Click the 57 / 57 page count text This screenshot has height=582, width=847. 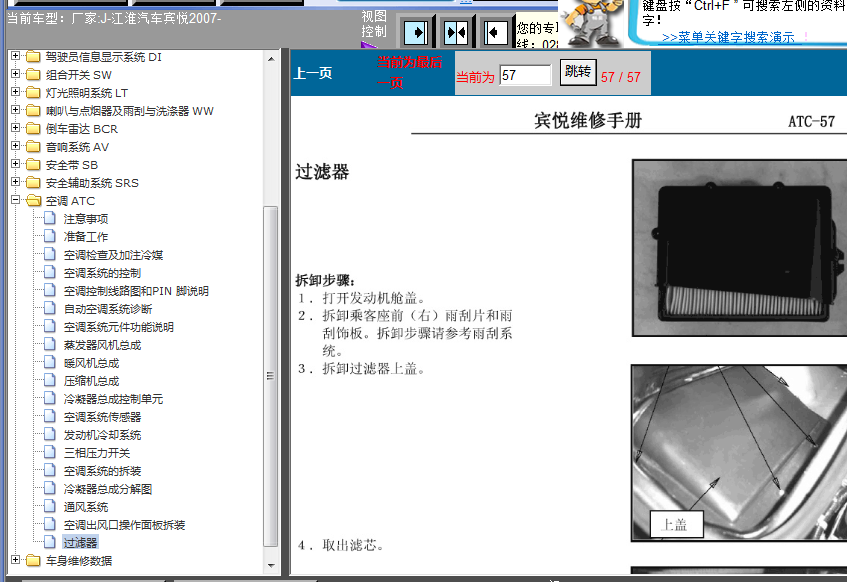point(621,77)
